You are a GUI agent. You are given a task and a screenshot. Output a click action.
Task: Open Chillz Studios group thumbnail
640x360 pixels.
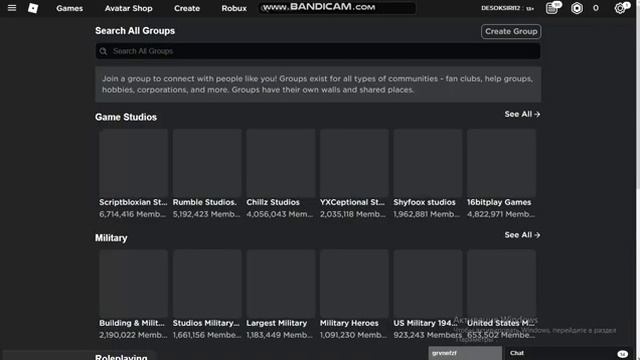[x=281, y=163]
